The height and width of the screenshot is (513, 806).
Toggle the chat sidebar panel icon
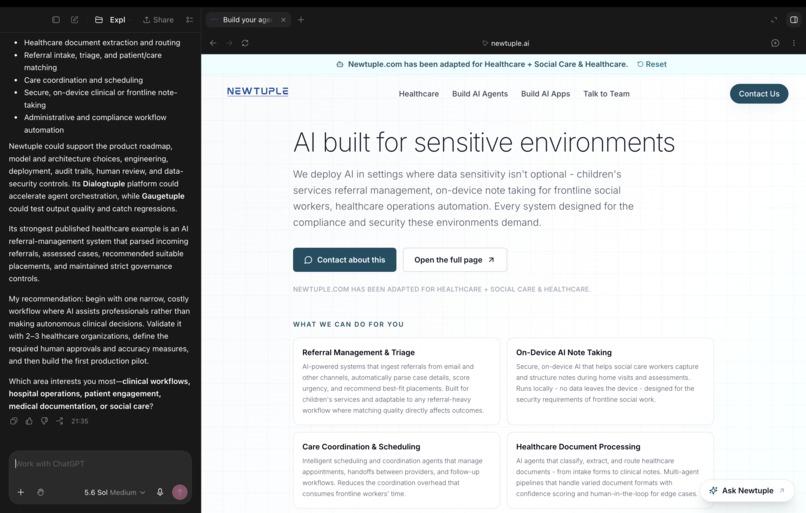point(56,20)
